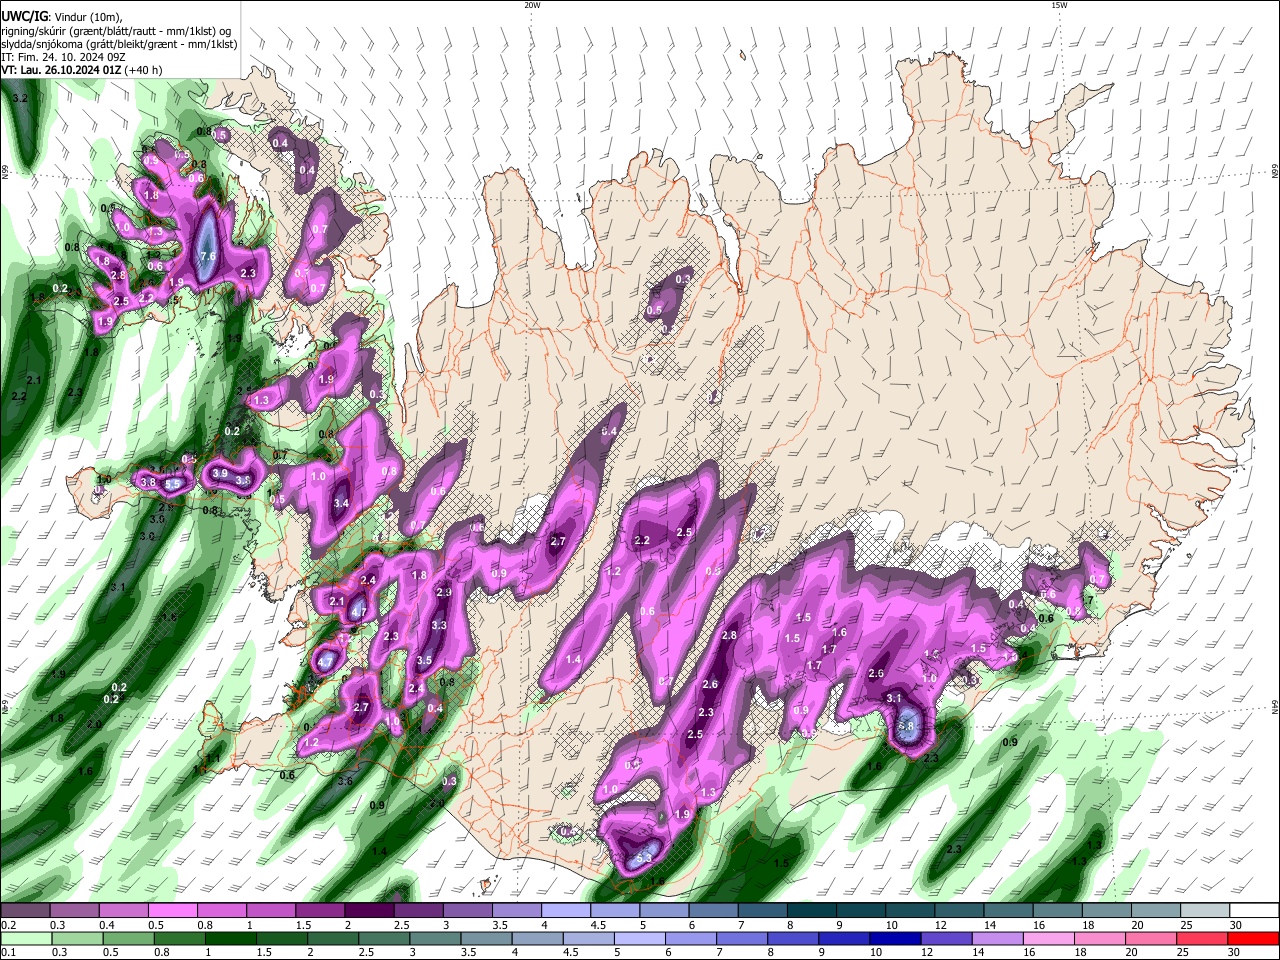Pick lower legend swatch starting at 0.1 (pale green)
The height and width of the screenshot is (960, 1280).
point(25,938)
